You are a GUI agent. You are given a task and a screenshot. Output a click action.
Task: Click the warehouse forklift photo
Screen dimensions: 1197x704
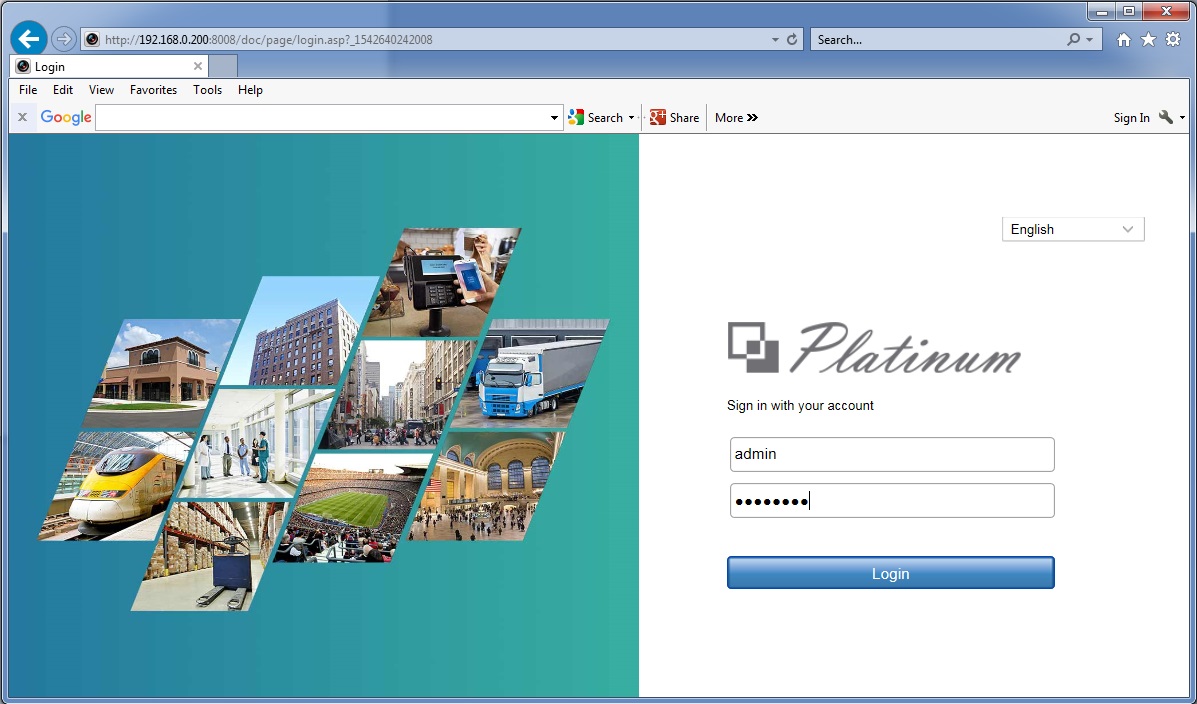[209, 556]
